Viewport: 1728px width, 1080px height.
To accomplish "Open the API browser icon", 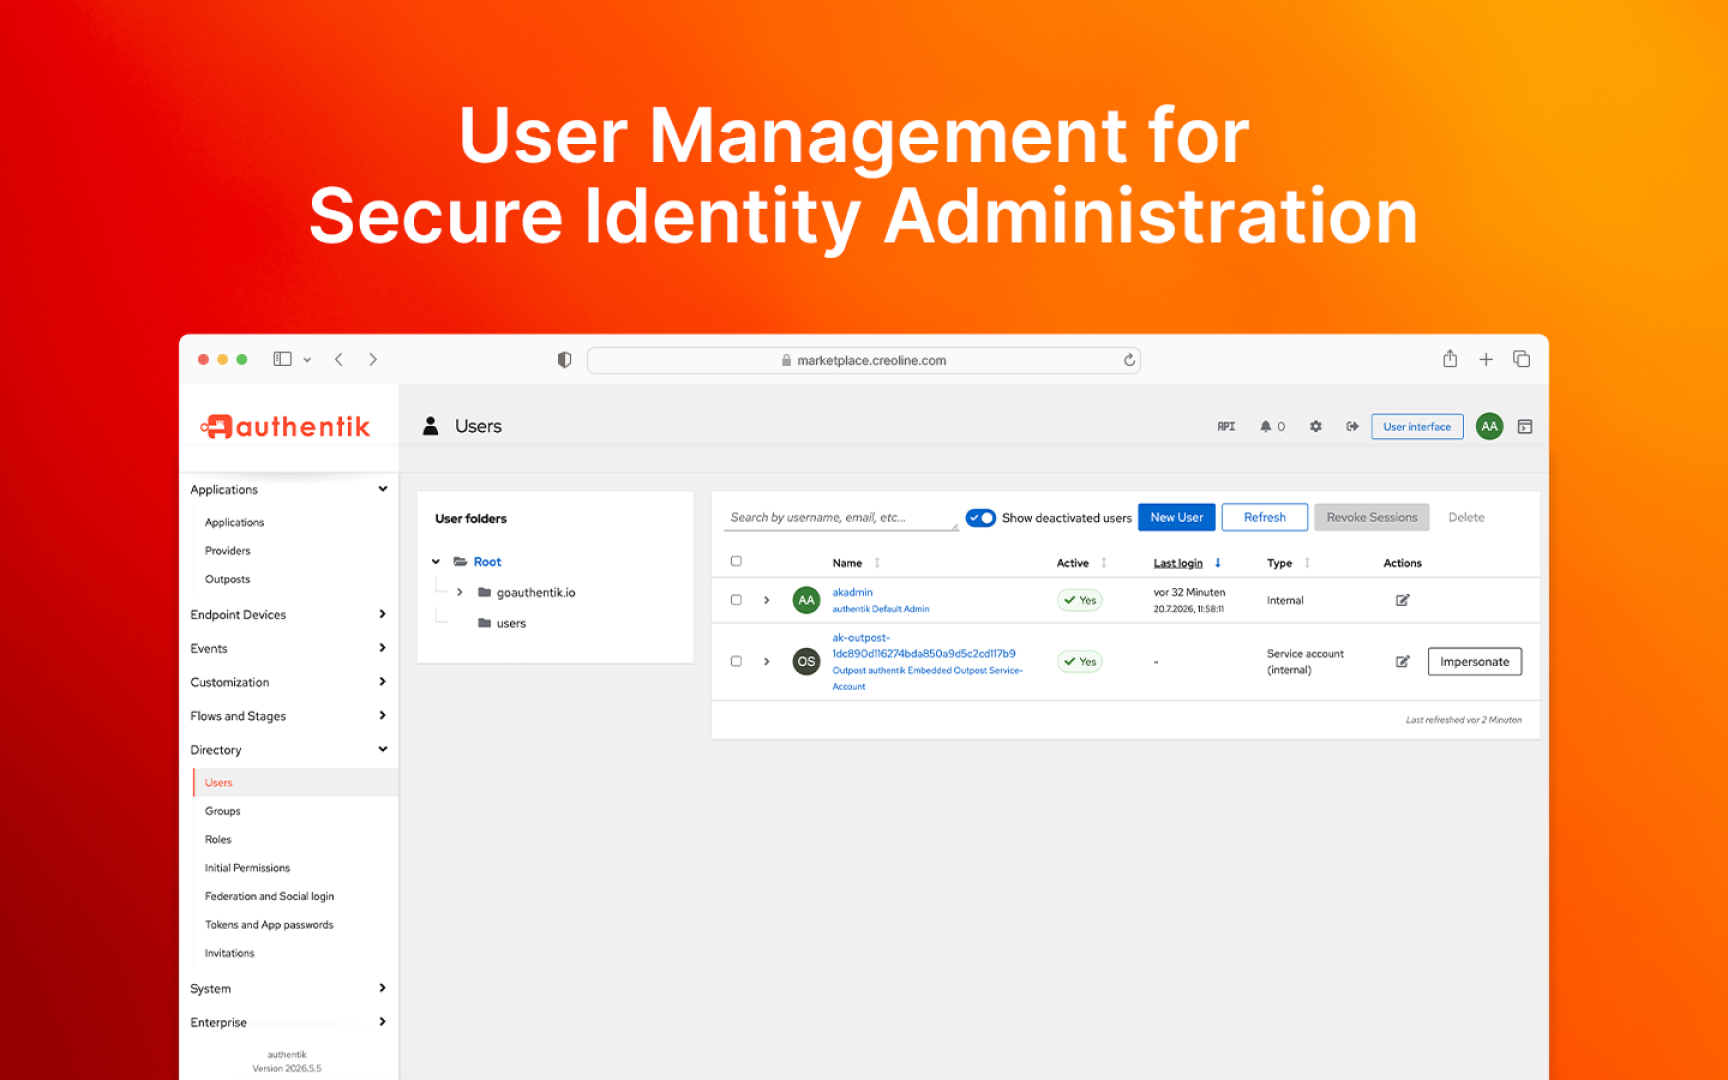I will coord(1226,427).
